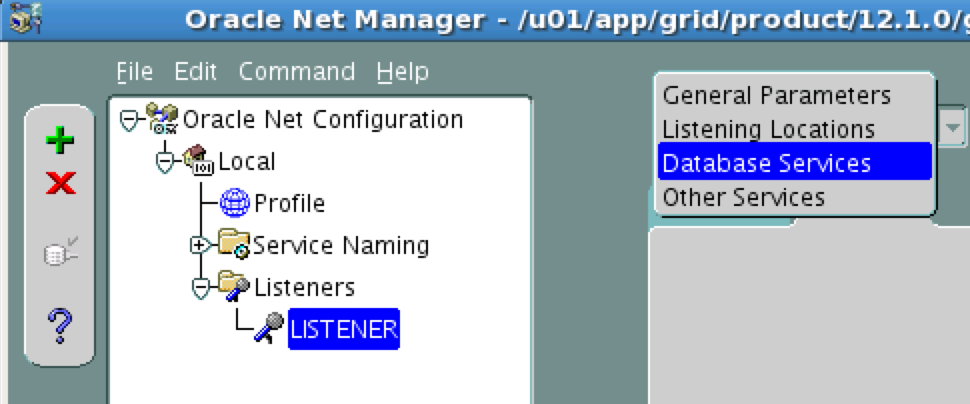
Task: Open help with the question mark icon
Action: click(x=60, y=327)
